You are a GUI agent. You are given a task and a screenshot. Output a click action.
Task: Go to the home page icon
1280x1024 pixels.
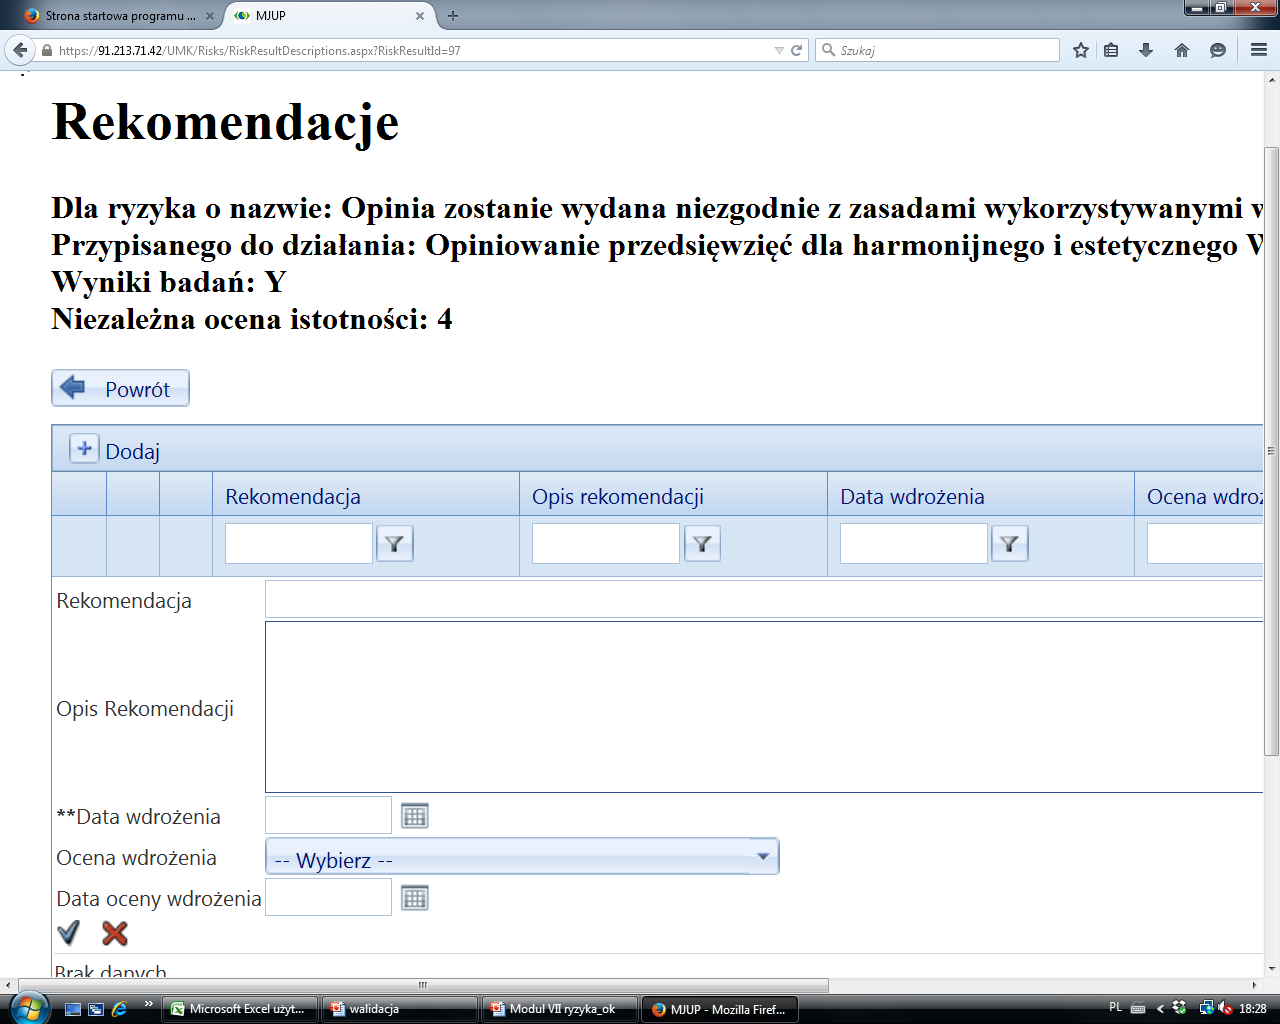coord(1182,50)
